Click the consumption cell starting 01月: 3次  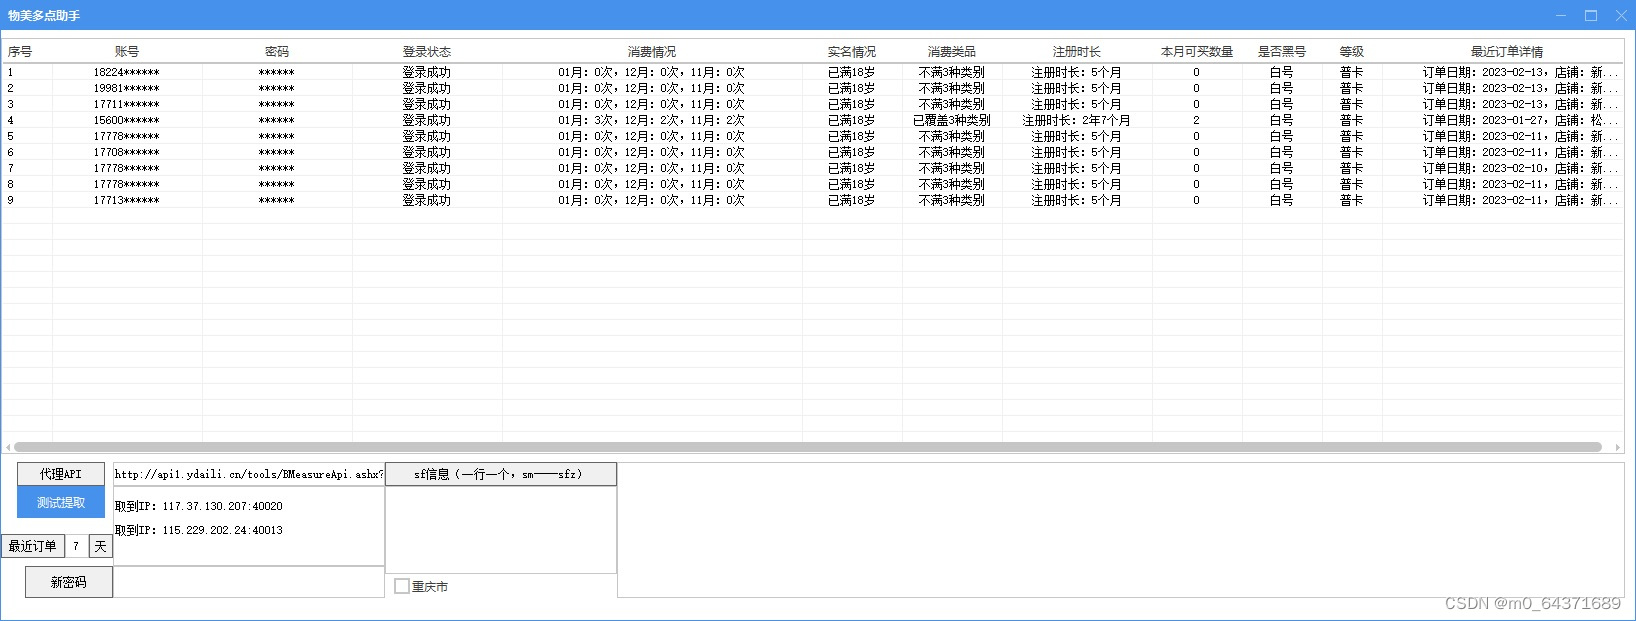[x=652, y=120]
